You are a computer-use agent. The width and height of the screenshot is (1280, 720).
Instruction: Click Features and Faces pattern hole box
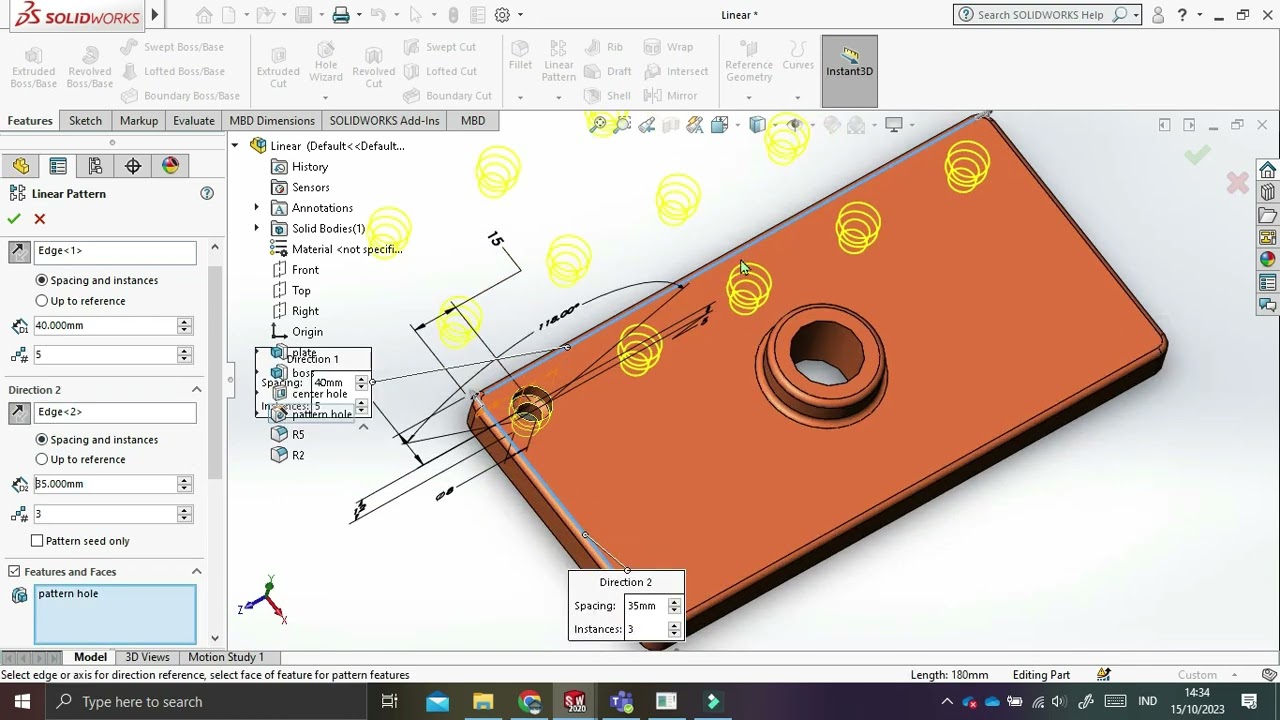point(115,614)
